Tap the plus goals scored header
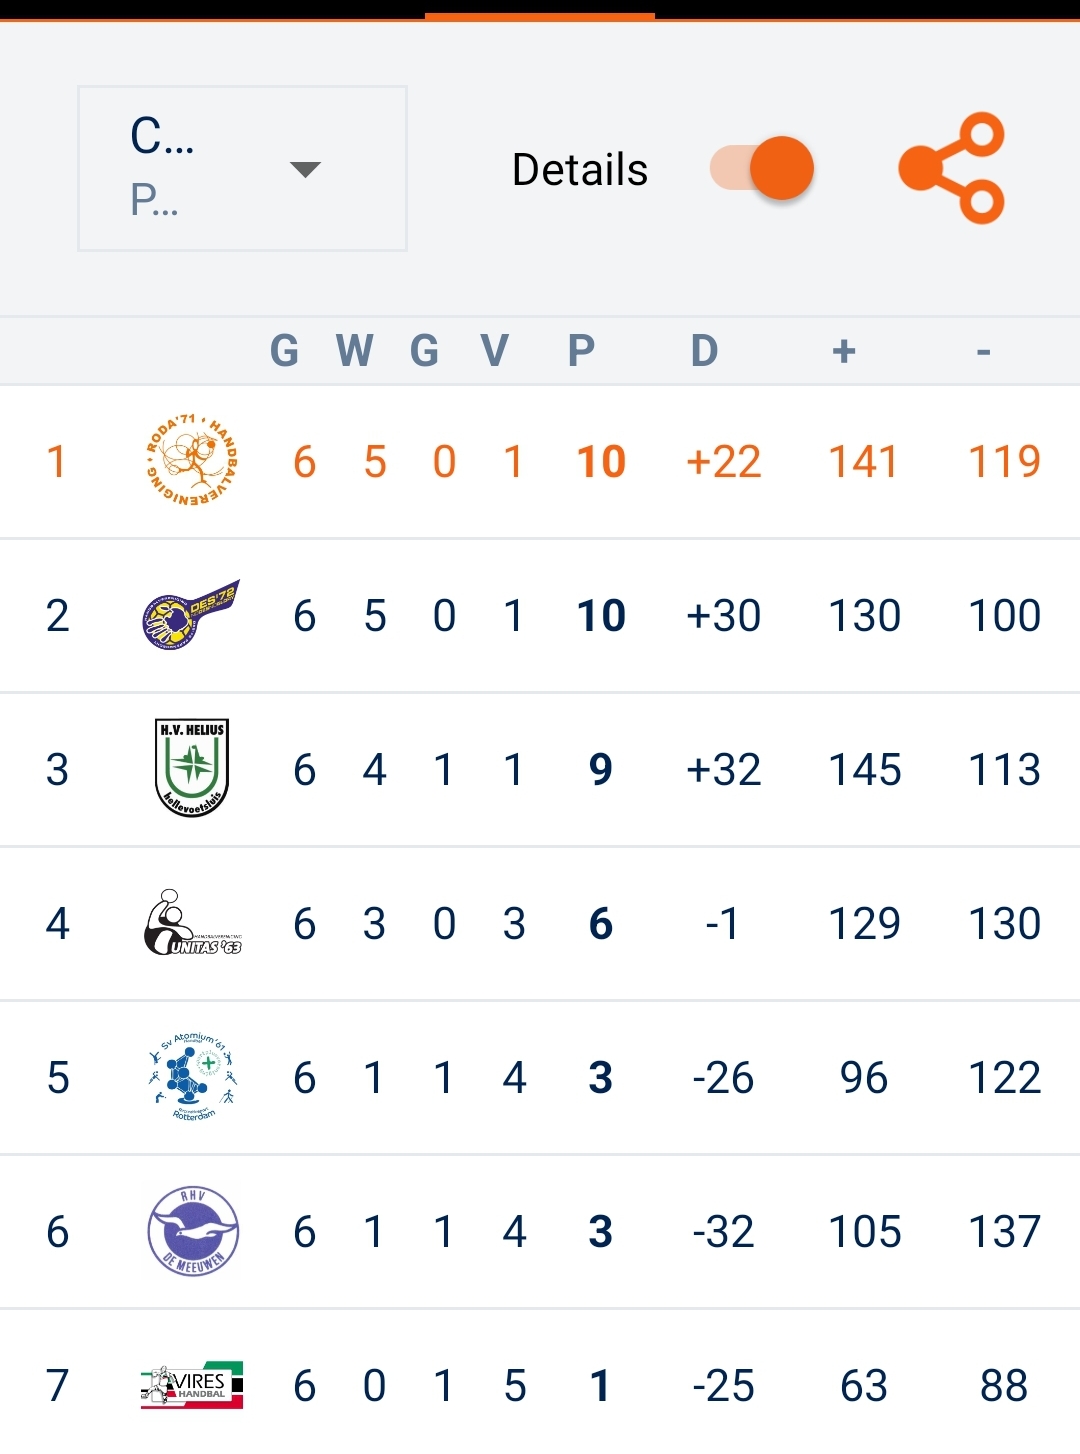 click(844, 351)
